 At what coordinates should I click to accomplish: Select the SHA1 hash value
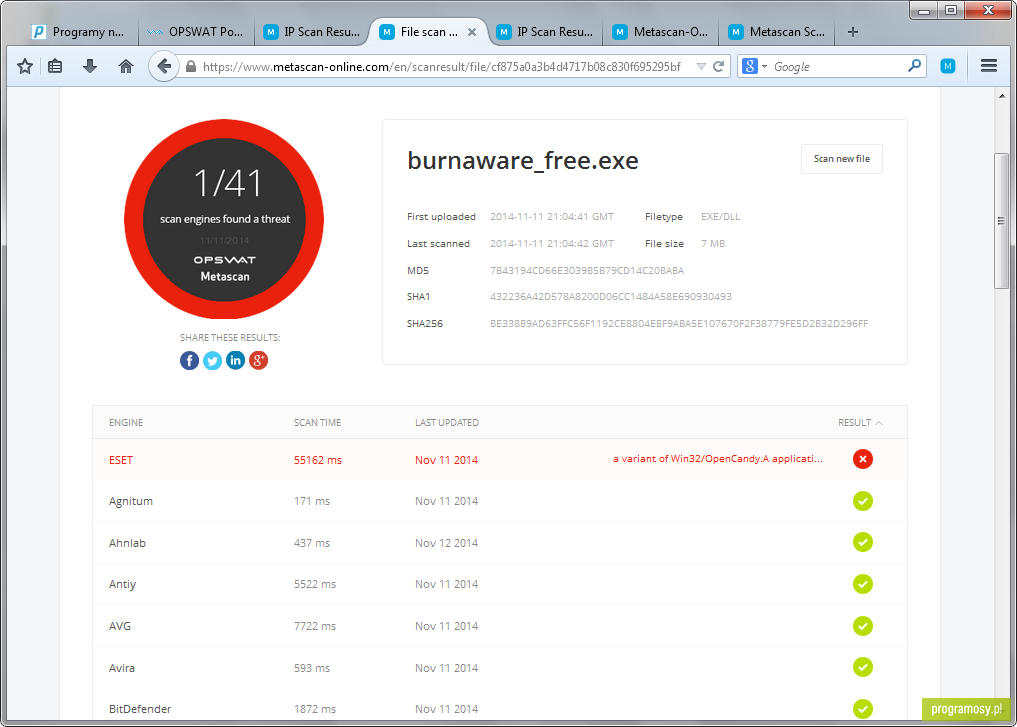click(x=610, y=296)
